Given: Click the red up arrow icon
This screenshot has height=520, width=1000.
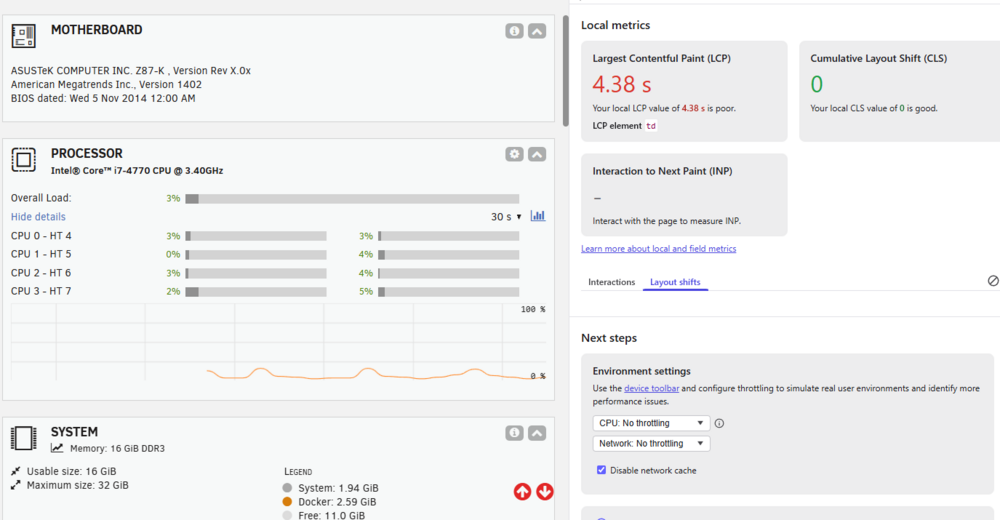Looking at the screenshot, I should pyautogui.click(x=522, y=491).
